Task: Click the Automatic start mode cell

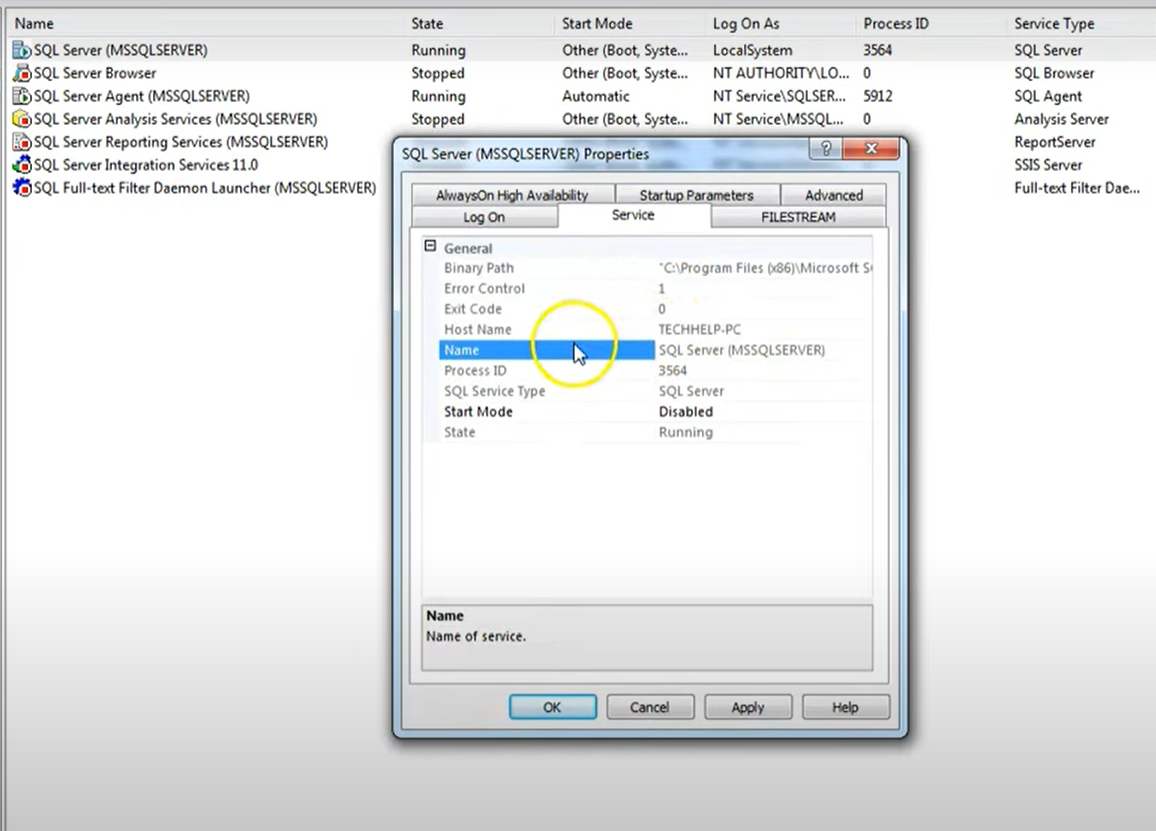Action: [596, 96]
